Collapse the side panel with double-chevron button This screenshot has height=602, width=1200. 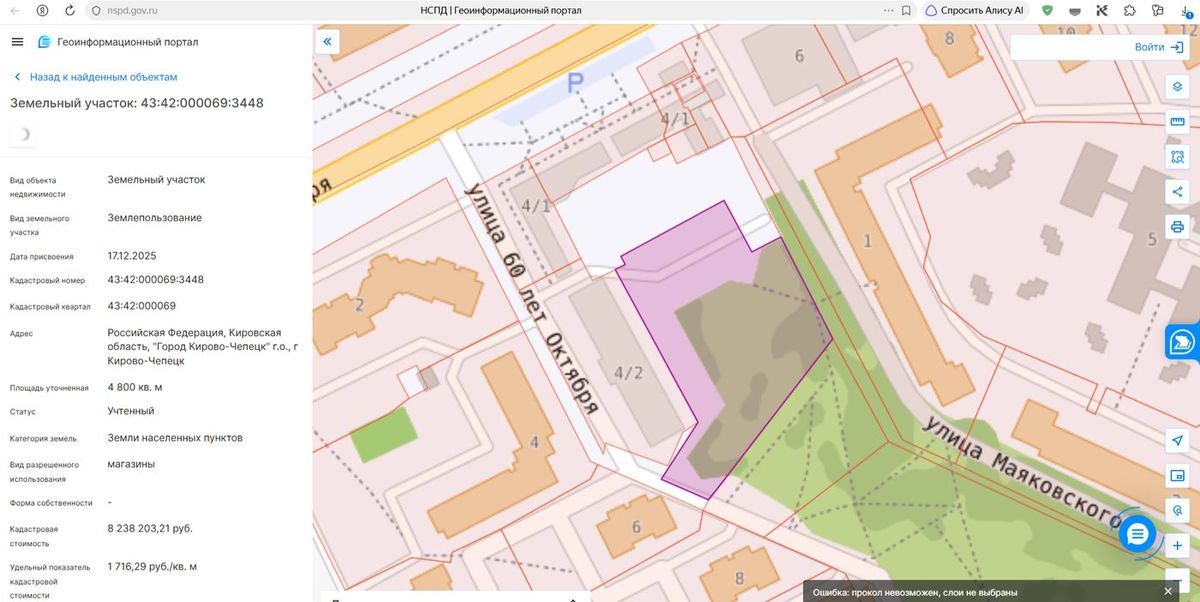pos(328,42)
